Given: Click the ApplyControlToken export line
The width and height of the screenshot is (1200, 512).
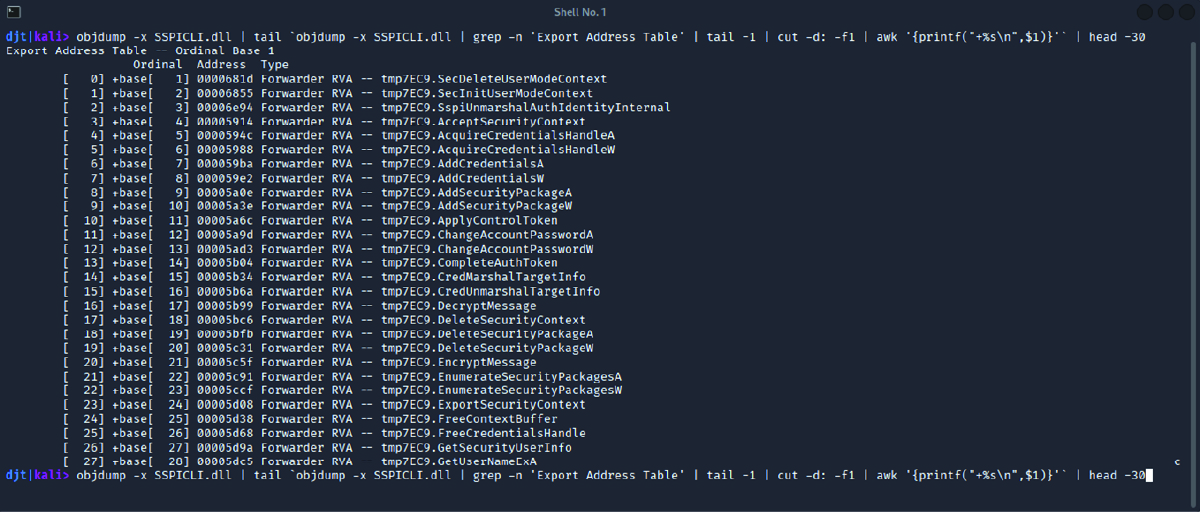Looking at the screenshot, I should [310, 220].
